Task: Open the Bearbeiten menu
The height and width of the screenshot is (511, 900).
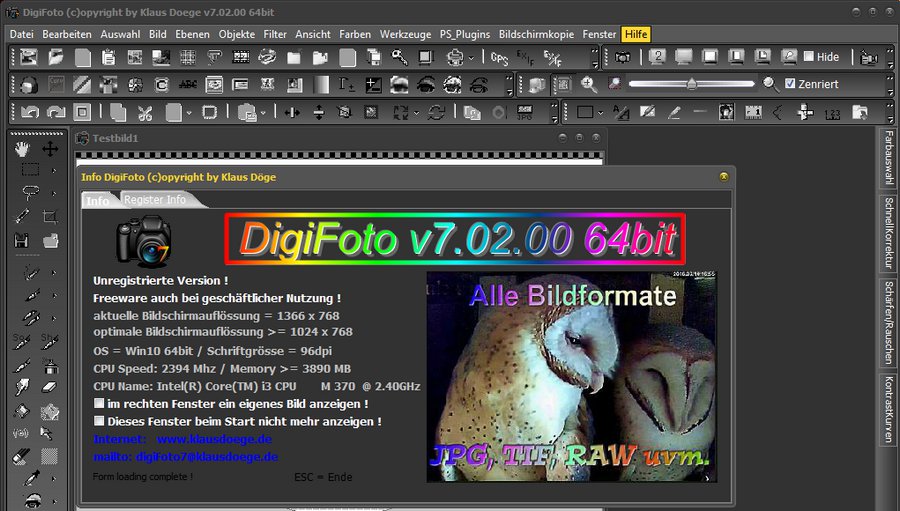Action: coord(67,34)
